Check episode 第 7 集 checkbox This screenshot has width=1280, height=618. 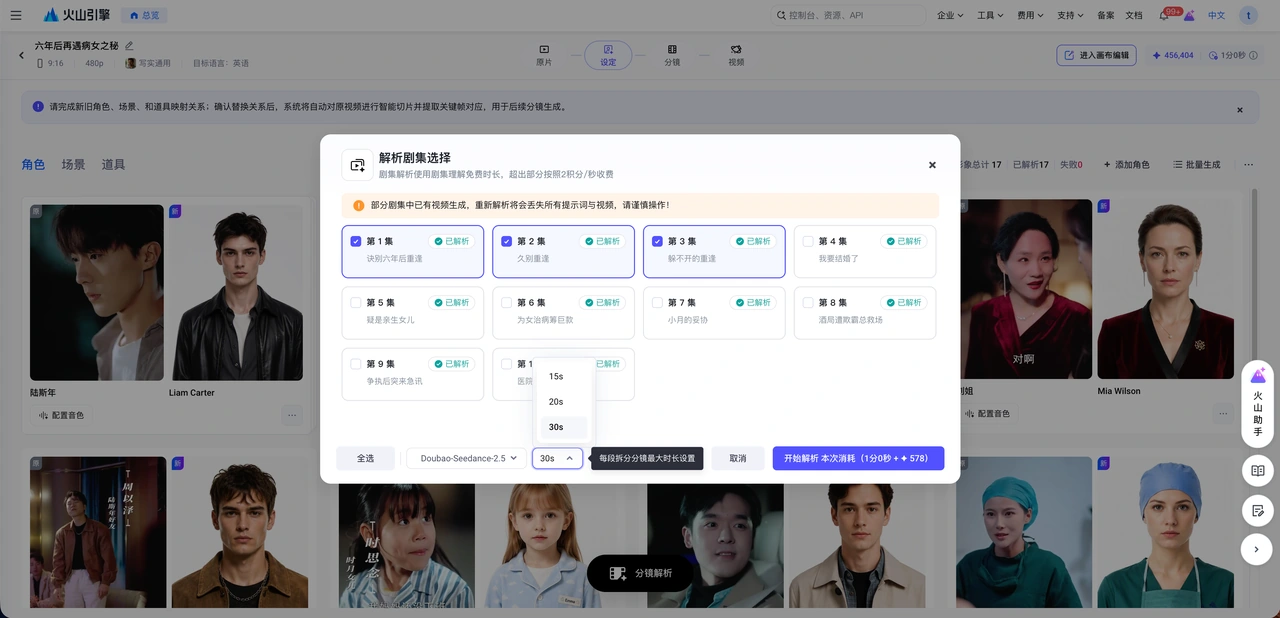pos(657,302)
